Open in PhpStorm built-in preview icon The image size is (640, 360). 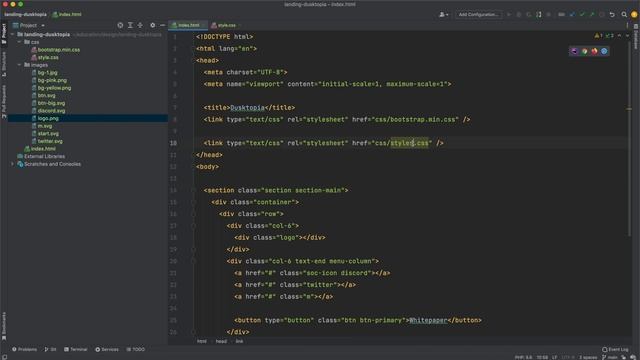coord(575,51)
